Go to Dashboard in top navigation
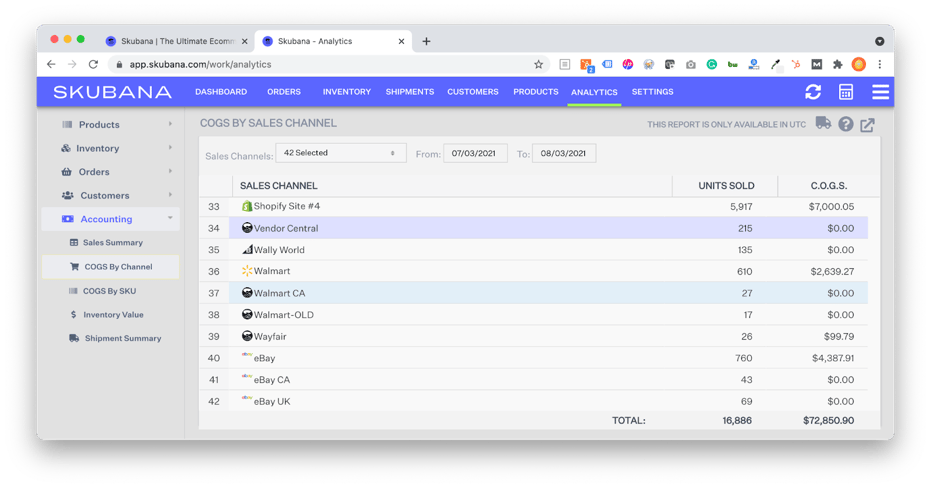 coord(221,92)
